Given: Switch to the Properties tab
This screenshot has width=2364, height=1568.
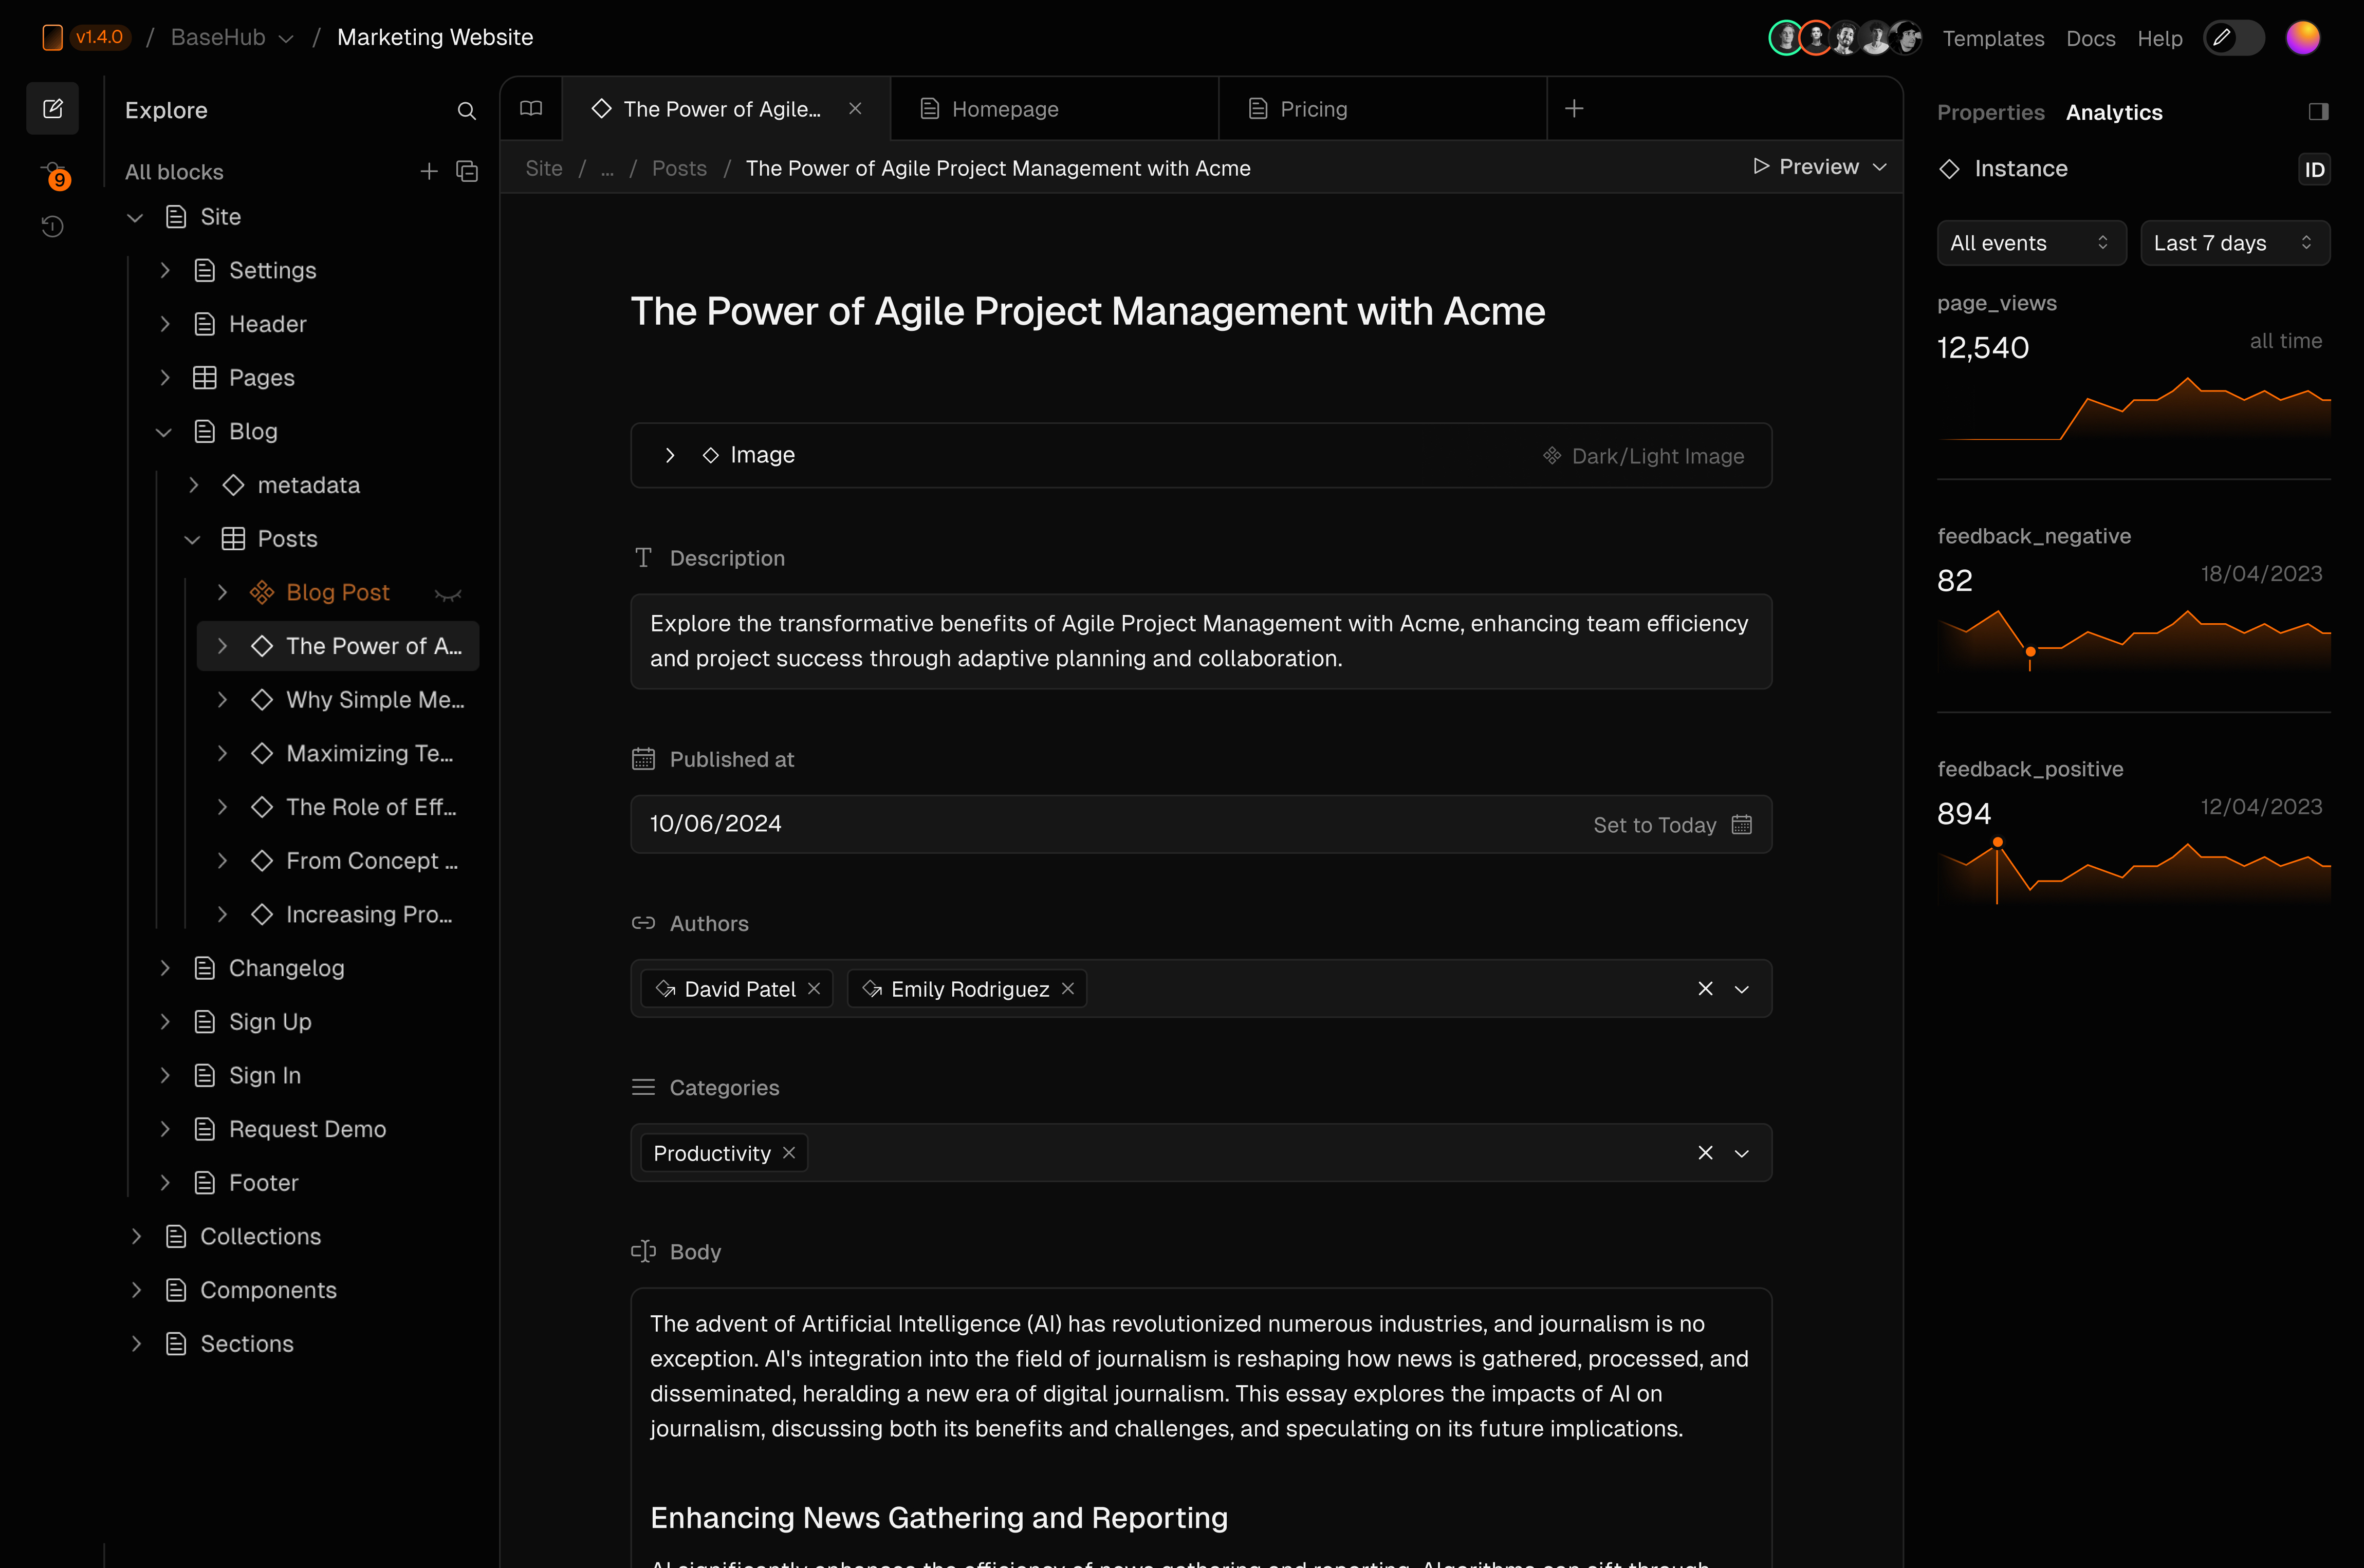Looking at the screenshot, I should coord(1990,112).
